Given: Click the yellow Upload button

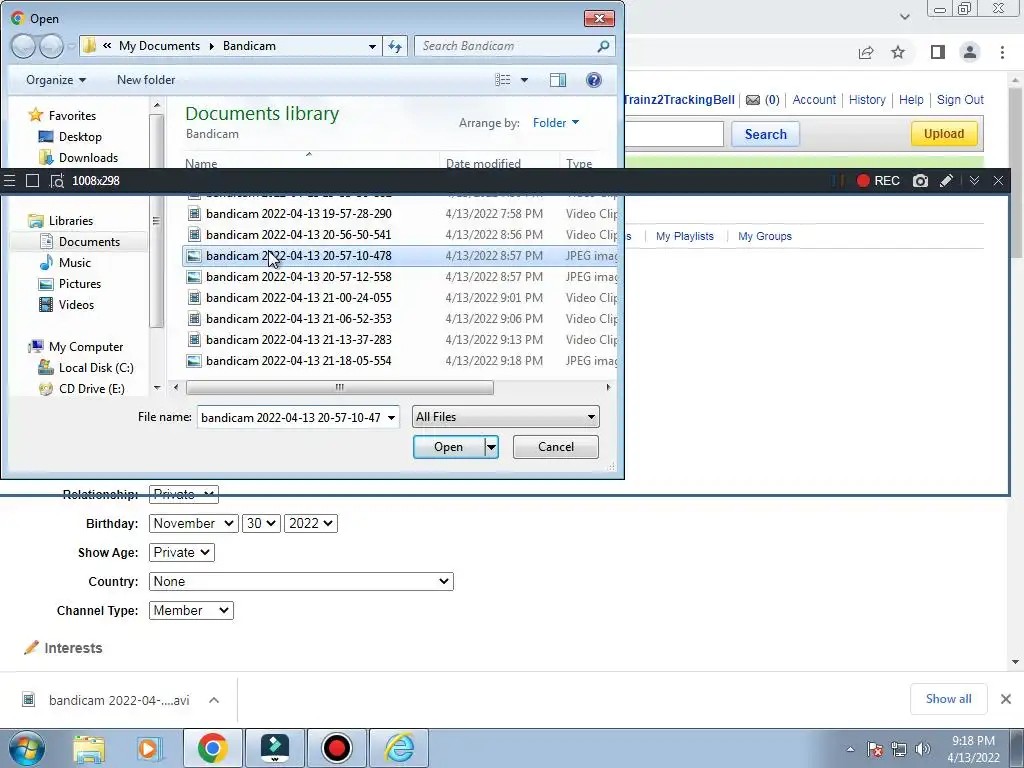Looking at the screenshot, I should tap(944, 134).
